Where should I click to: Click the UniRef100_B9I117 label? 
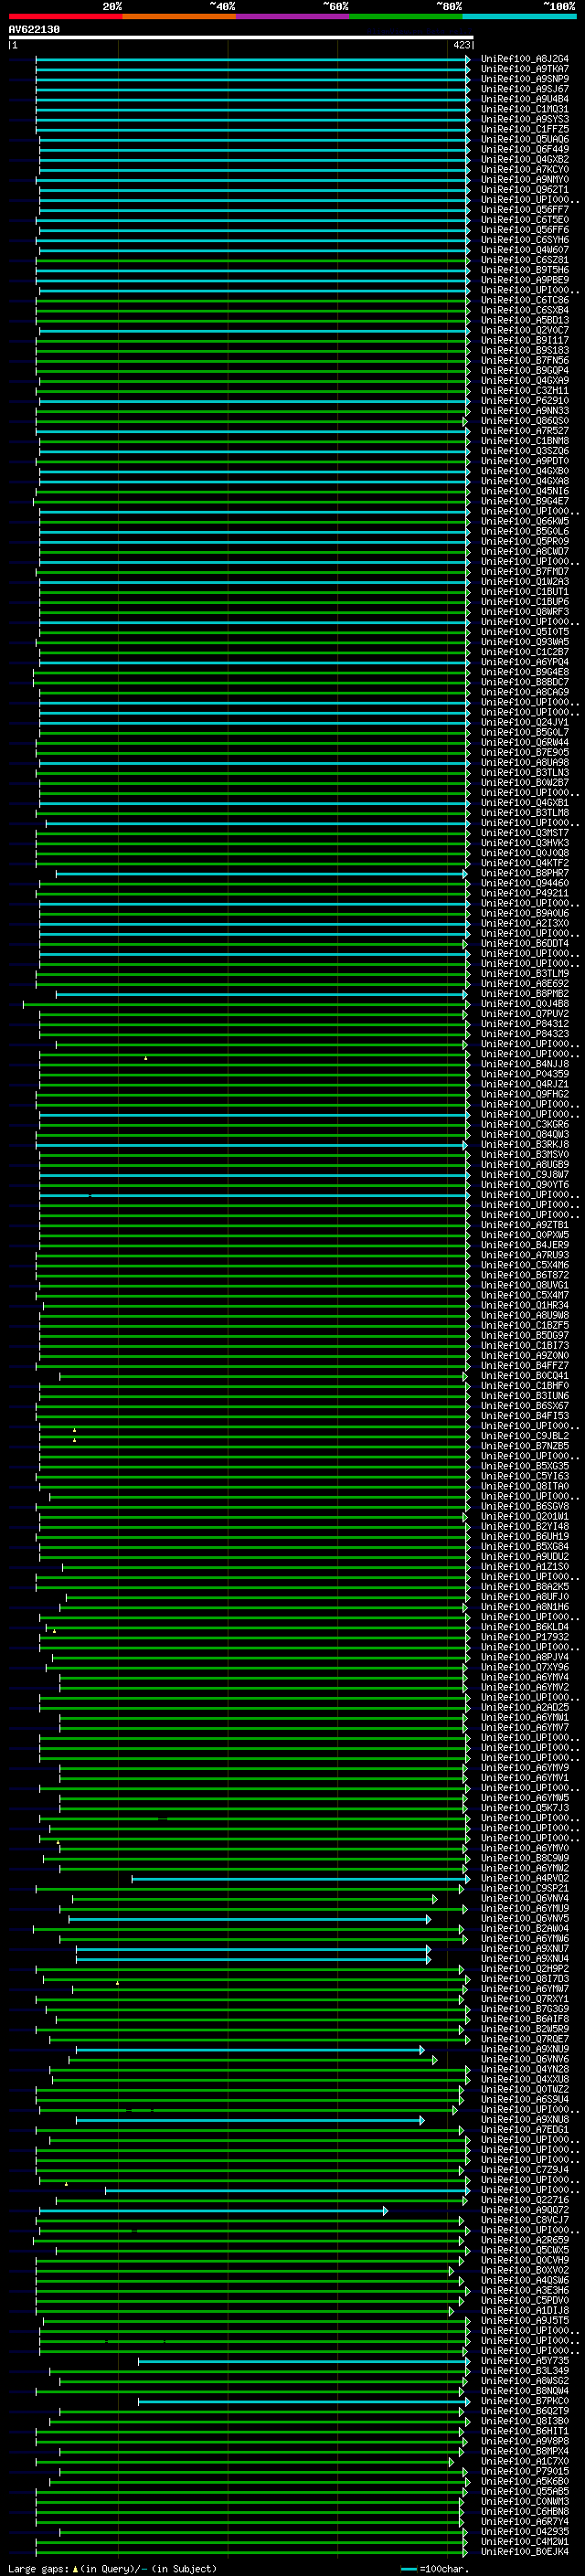click(525, 340)
